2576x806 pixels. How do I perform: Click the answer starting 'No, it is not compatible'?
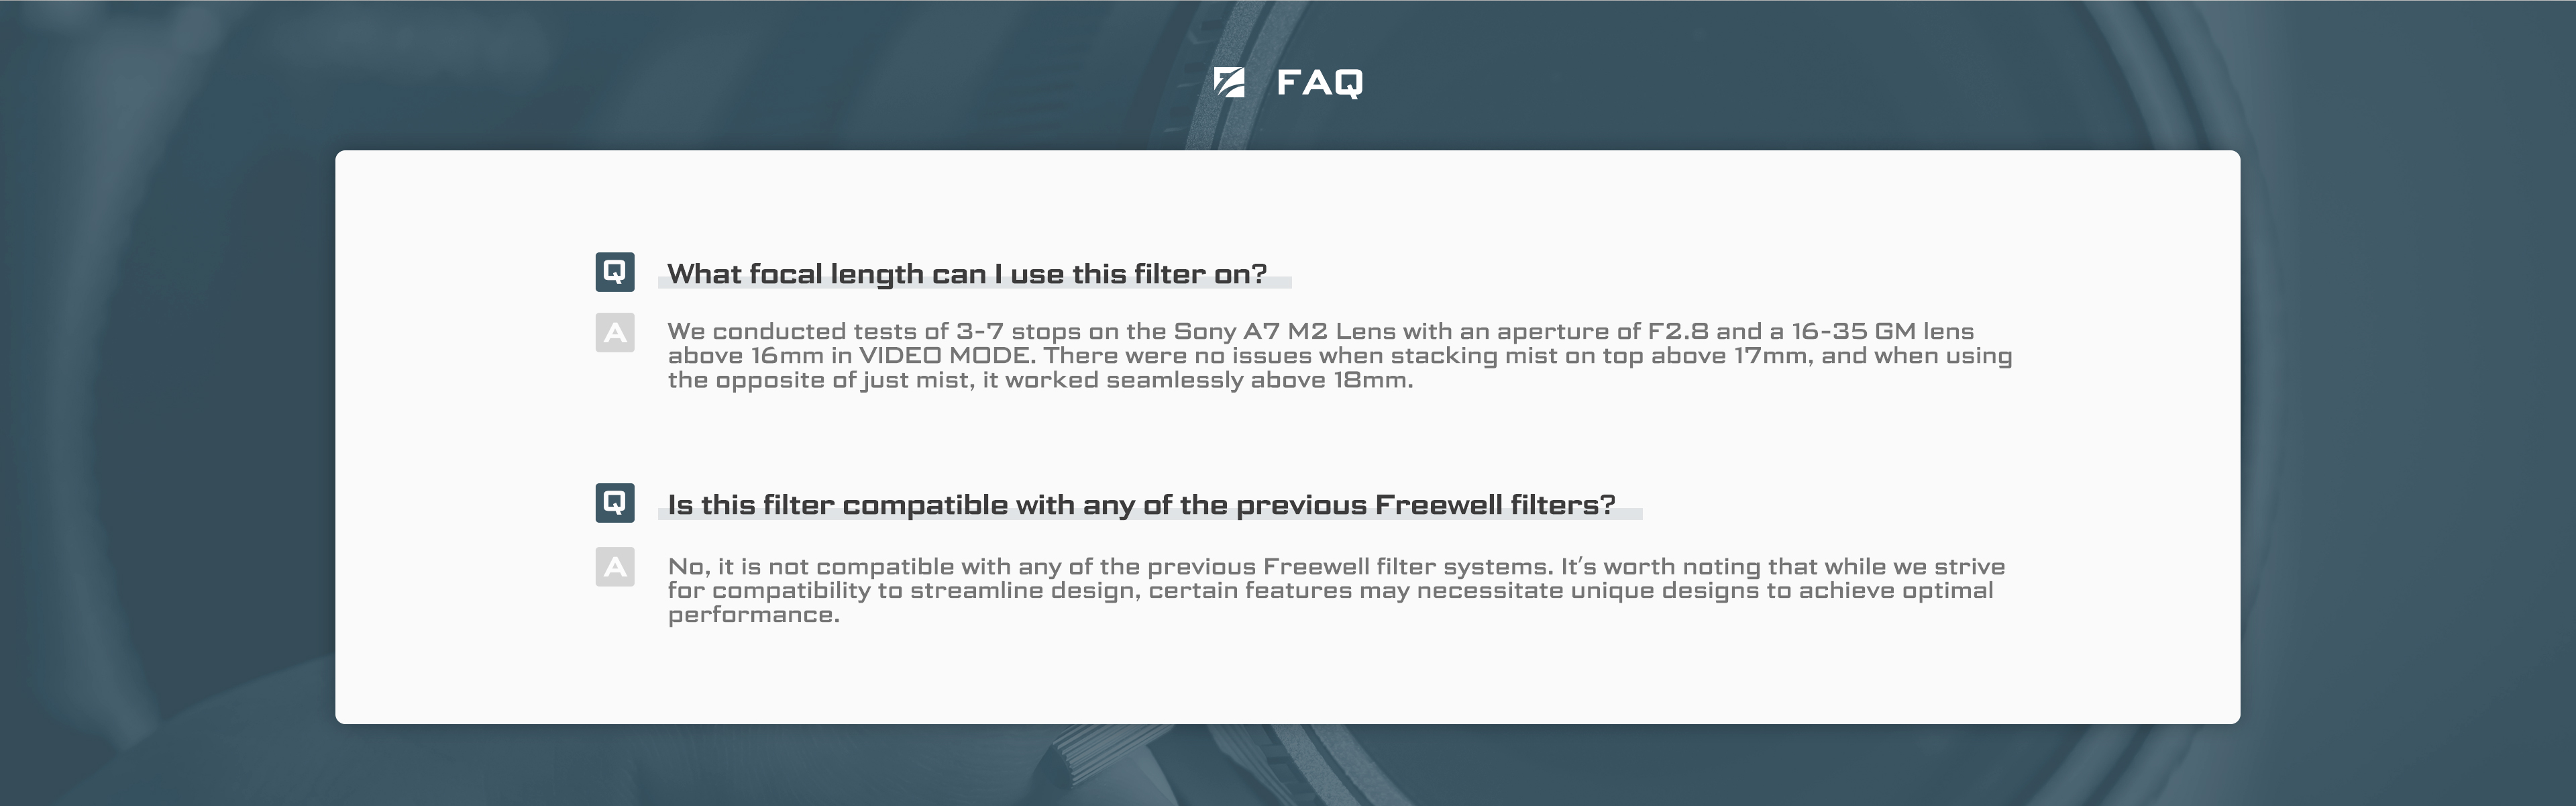point(1336,590)
